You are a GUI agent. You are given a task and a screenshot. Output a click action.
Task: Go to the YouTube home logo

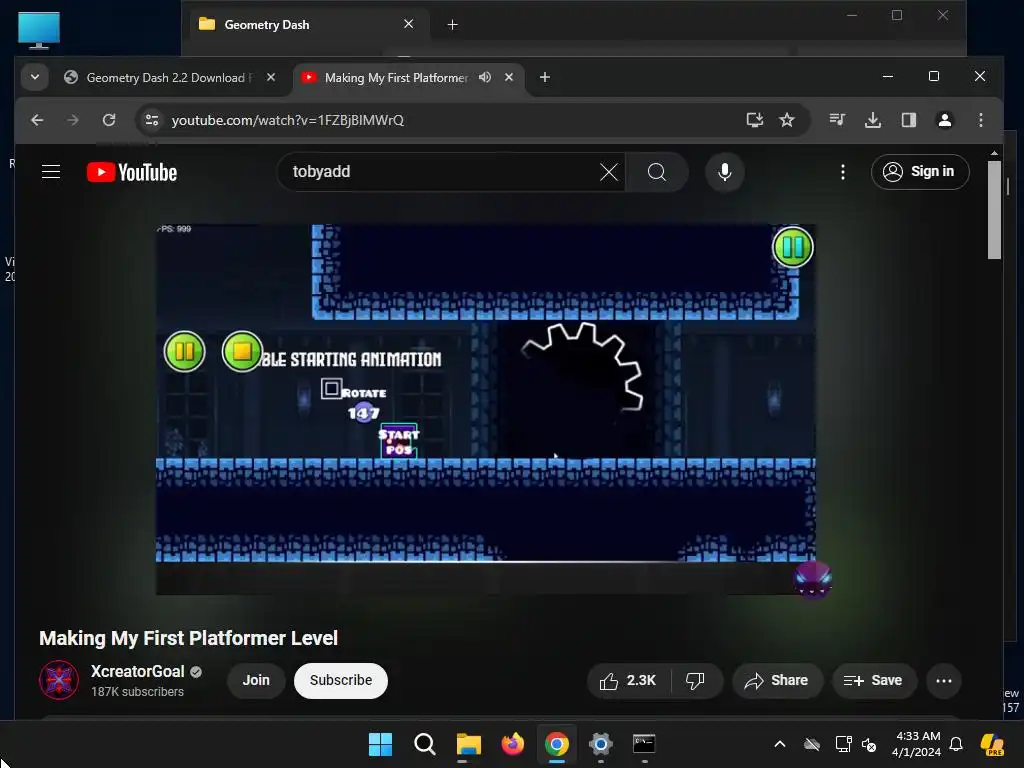coord(132,172)
